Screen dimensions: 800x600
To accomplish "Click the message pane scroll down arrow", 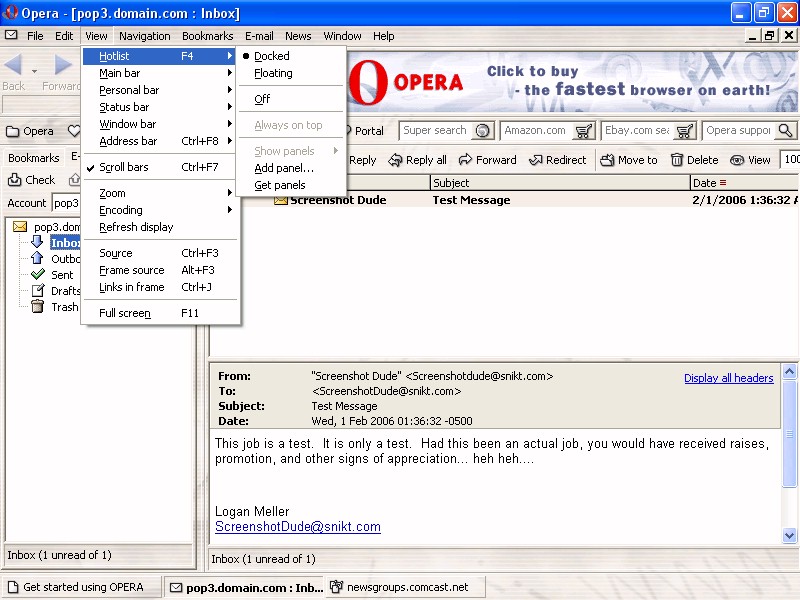I will [789, 535].
